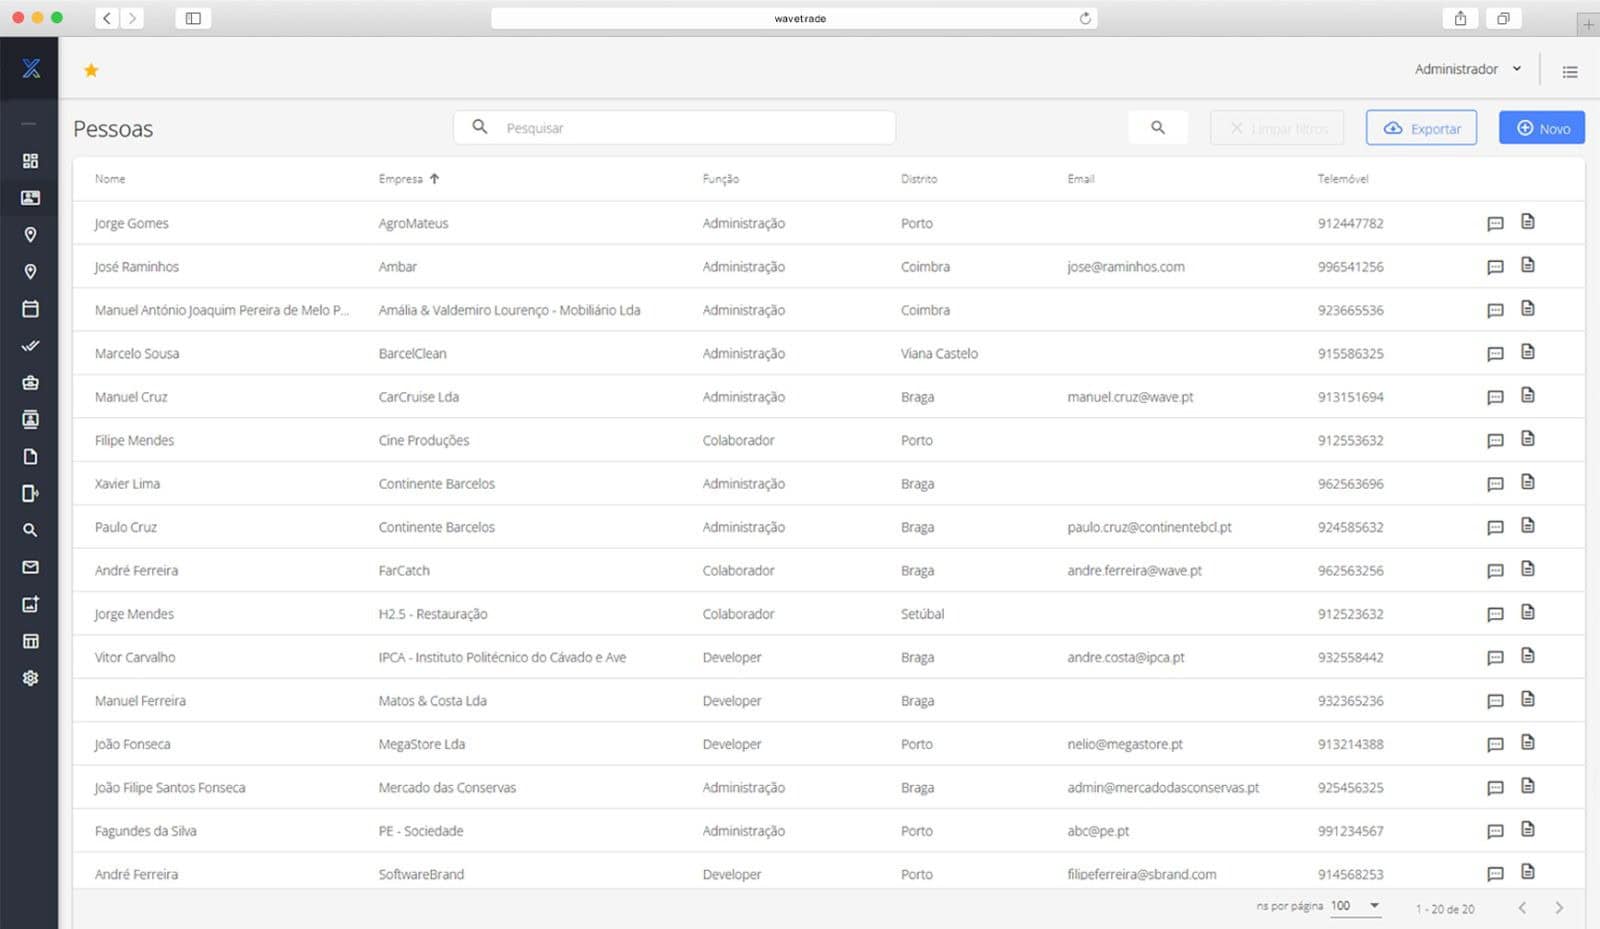Select João Filipe Santos Fonseca name

[x=170, y=788]
